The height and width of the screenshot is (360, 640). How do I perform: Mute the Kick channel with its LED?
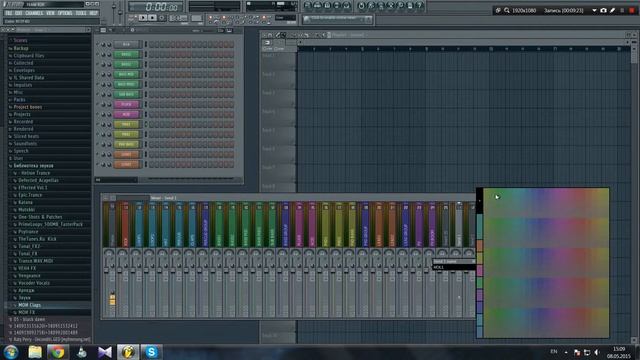click(x=98, y=44)
